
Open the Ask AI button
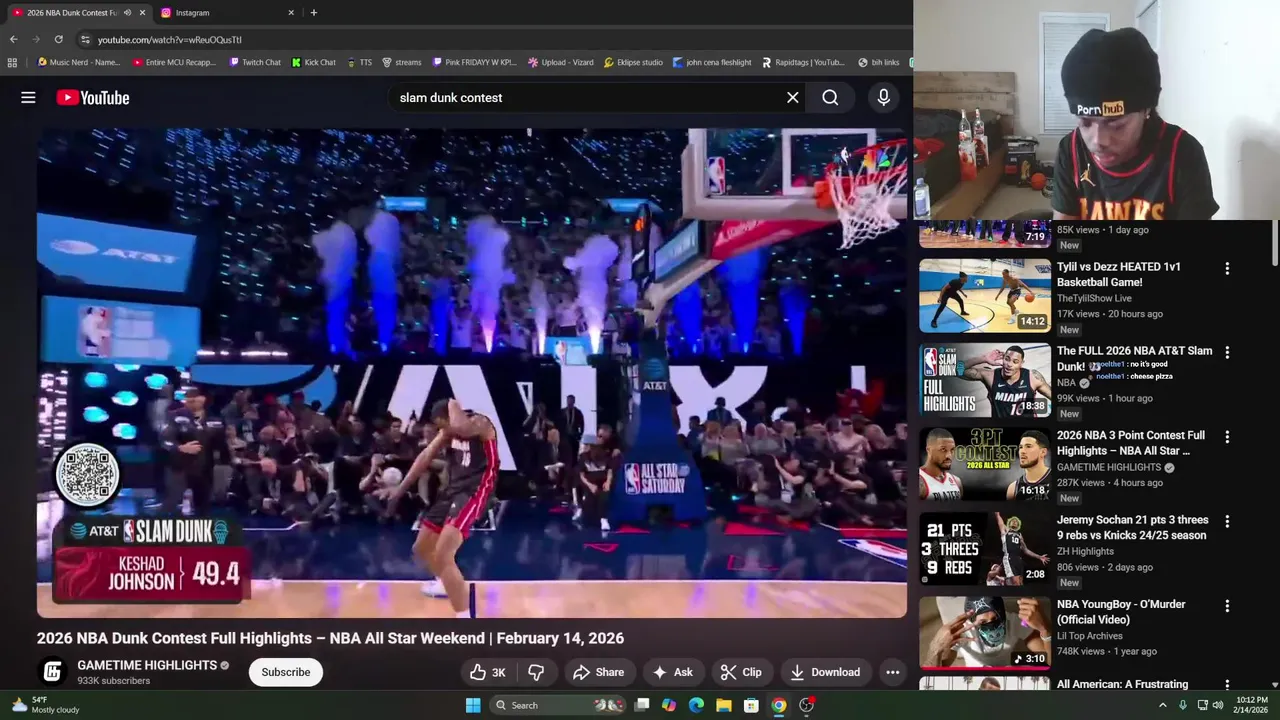pyautogui.click(x=673, y=672)
